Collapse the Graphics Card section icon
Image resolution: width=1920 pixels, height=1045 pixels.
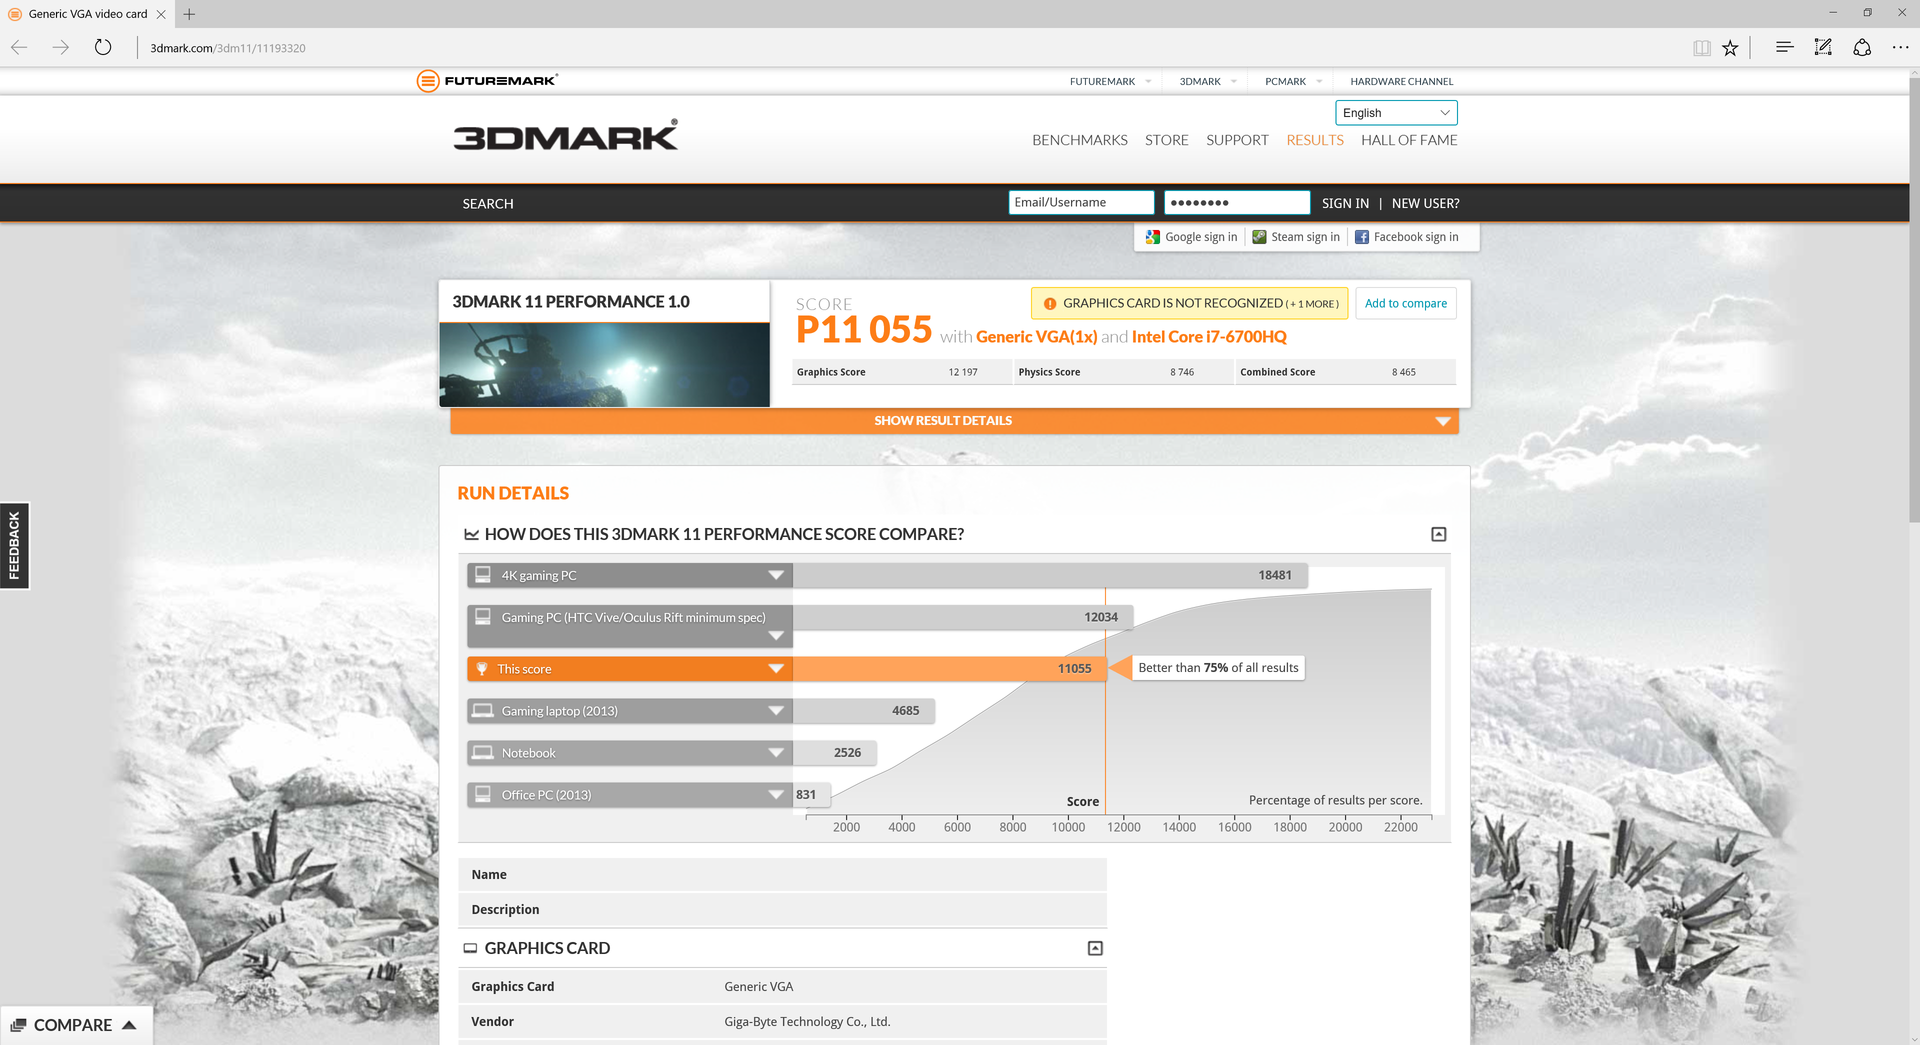point(1095,948)
